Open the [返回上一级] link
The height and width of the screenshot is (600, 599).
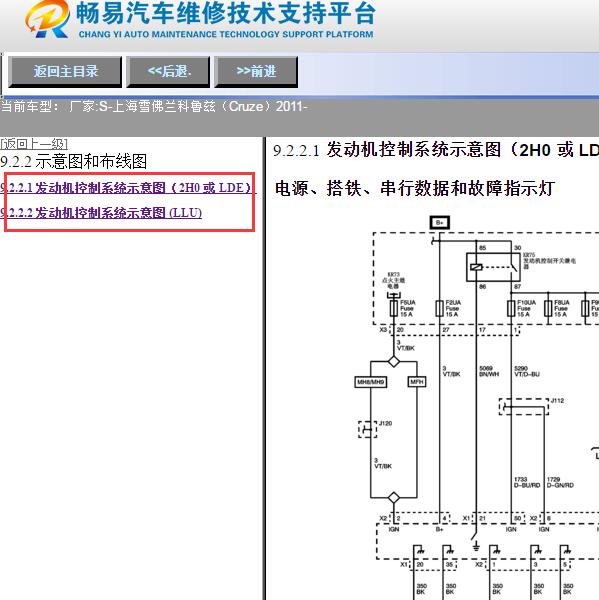[34, 144]
